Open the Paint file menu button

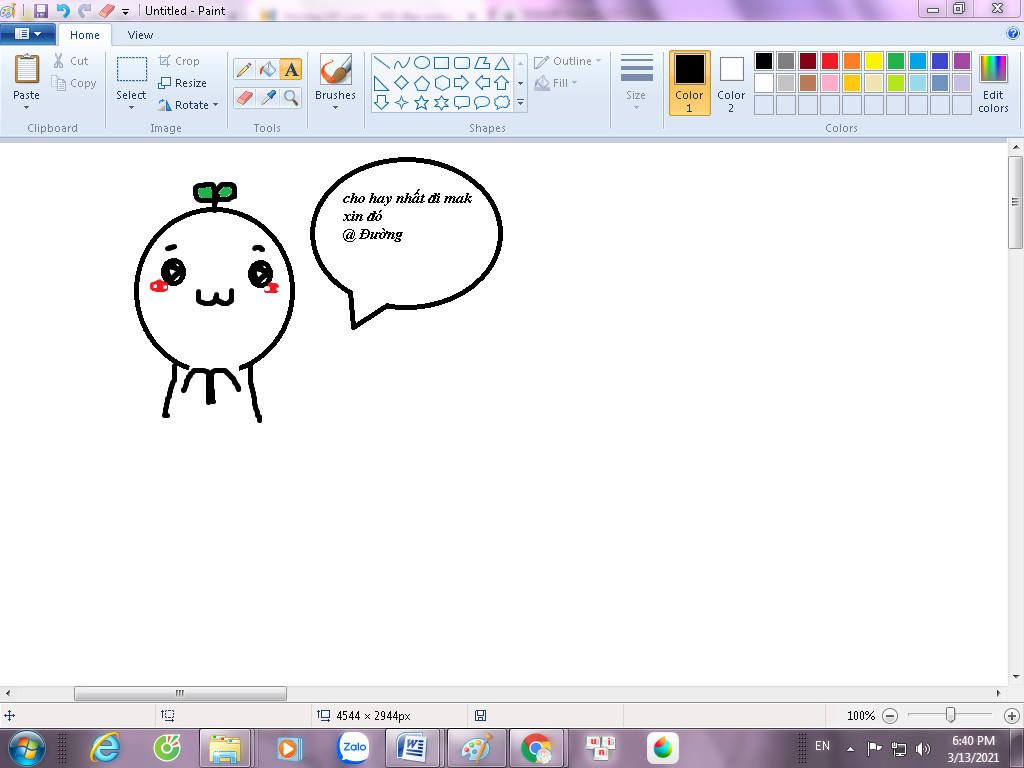tap(27, 33)
